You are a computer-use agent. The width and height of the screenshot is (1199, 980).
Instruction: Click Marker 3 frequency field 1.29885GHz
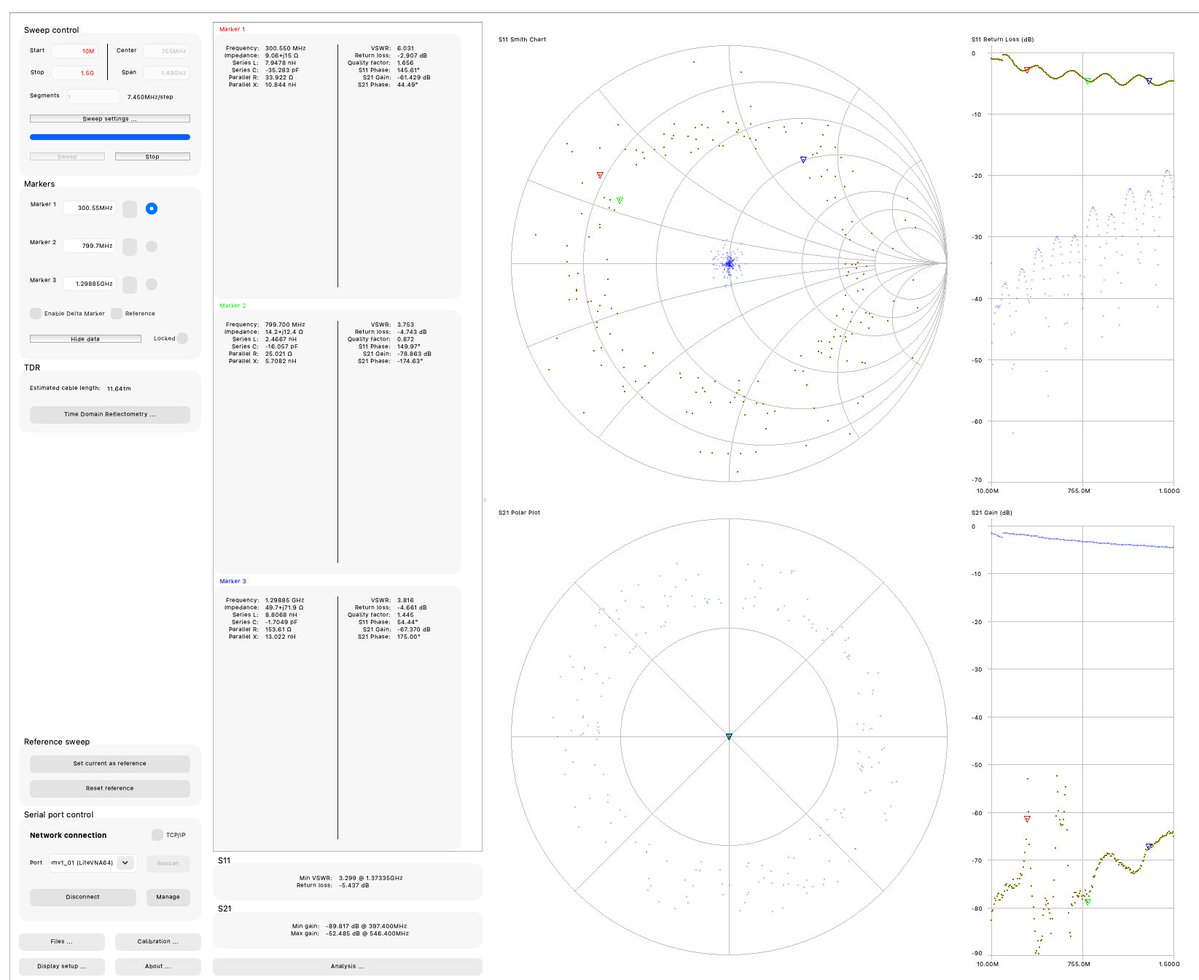(91, 284)
